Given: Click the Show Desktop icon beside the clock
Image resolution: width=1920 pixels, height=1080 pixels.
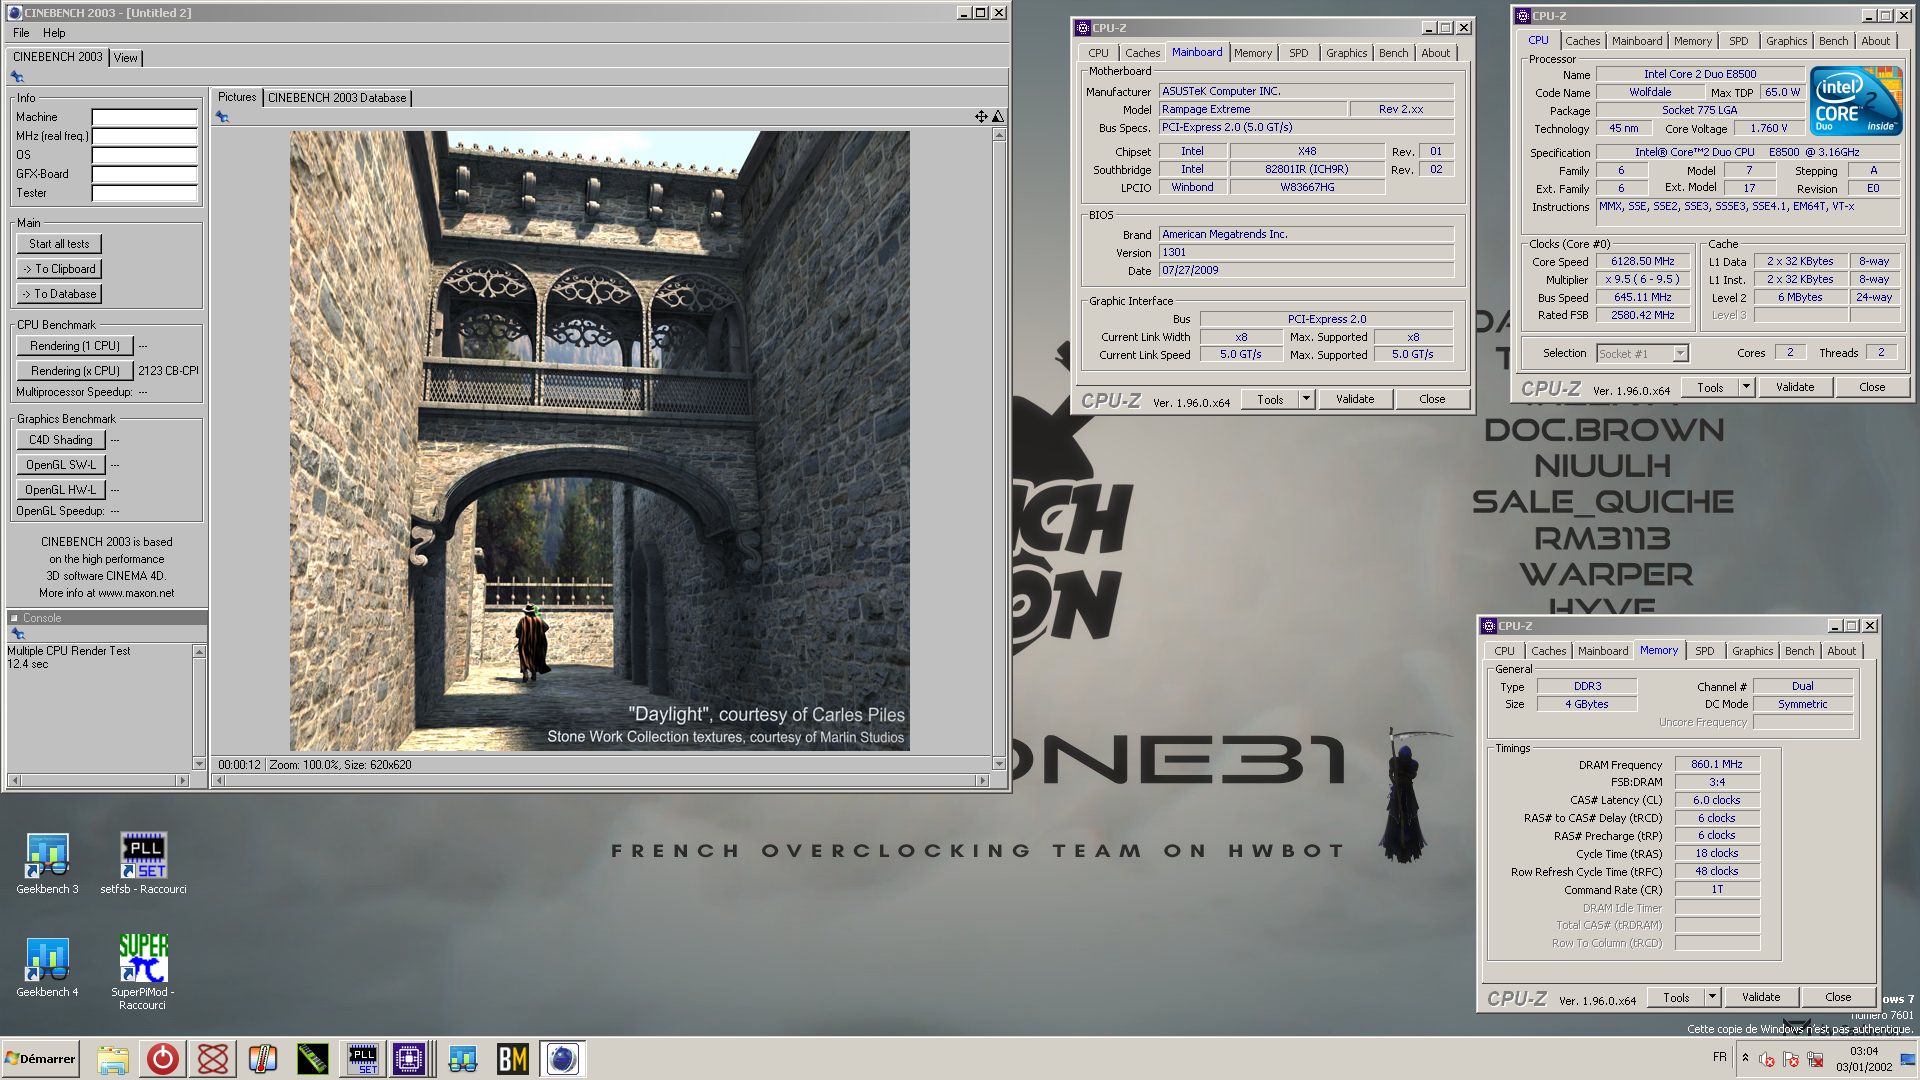Looking at the screenshot, I should click(1908, 1059).
